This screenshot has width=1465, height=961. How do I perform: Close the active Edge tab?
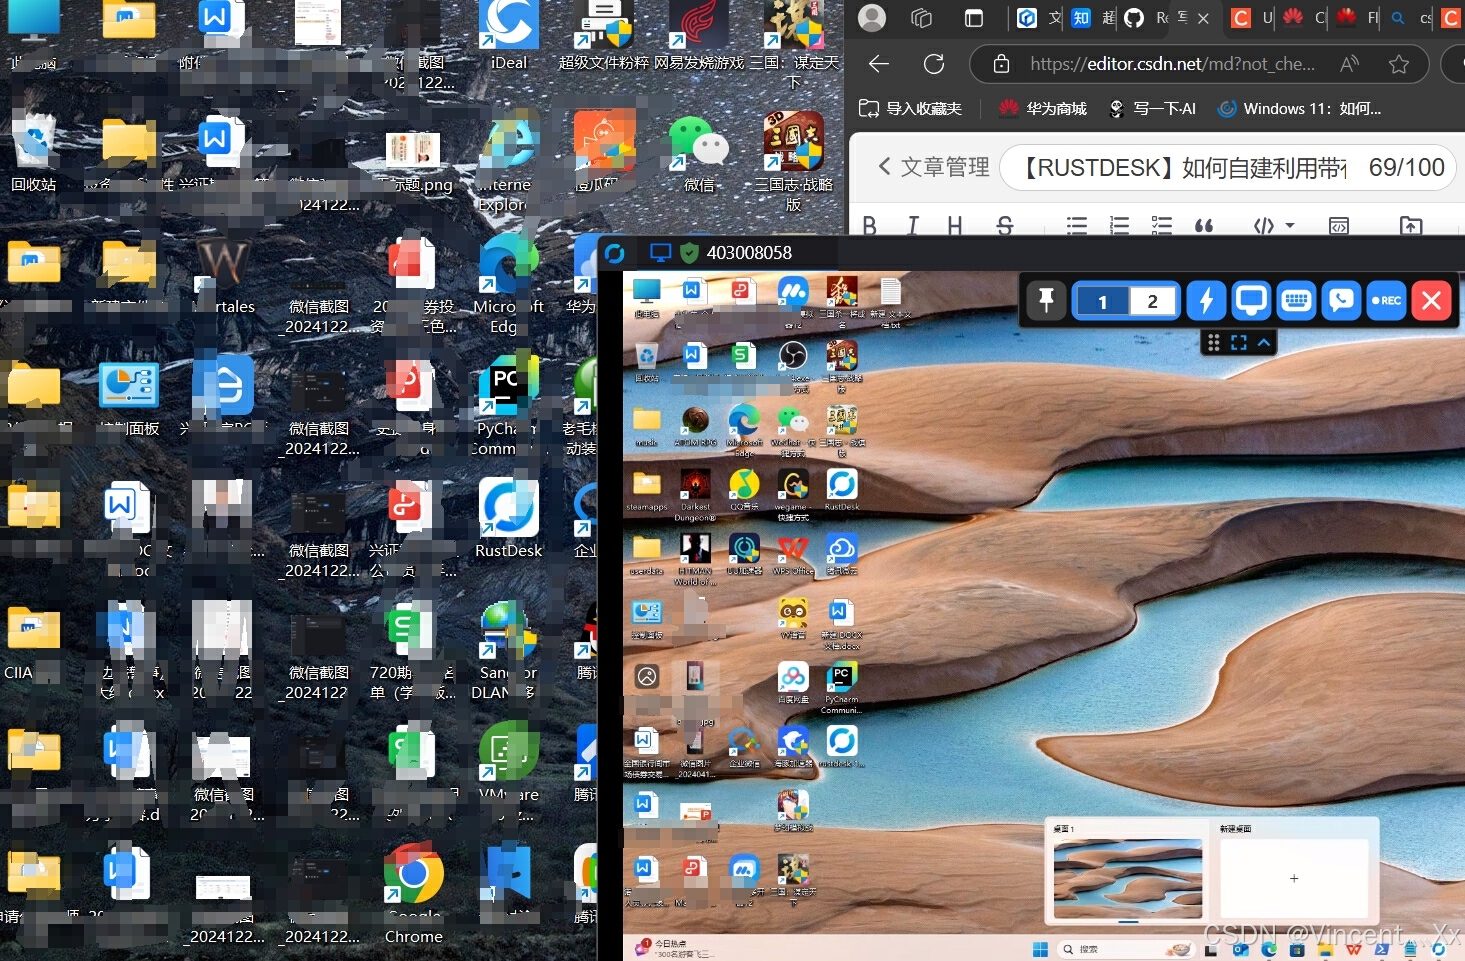[1203, 18]
